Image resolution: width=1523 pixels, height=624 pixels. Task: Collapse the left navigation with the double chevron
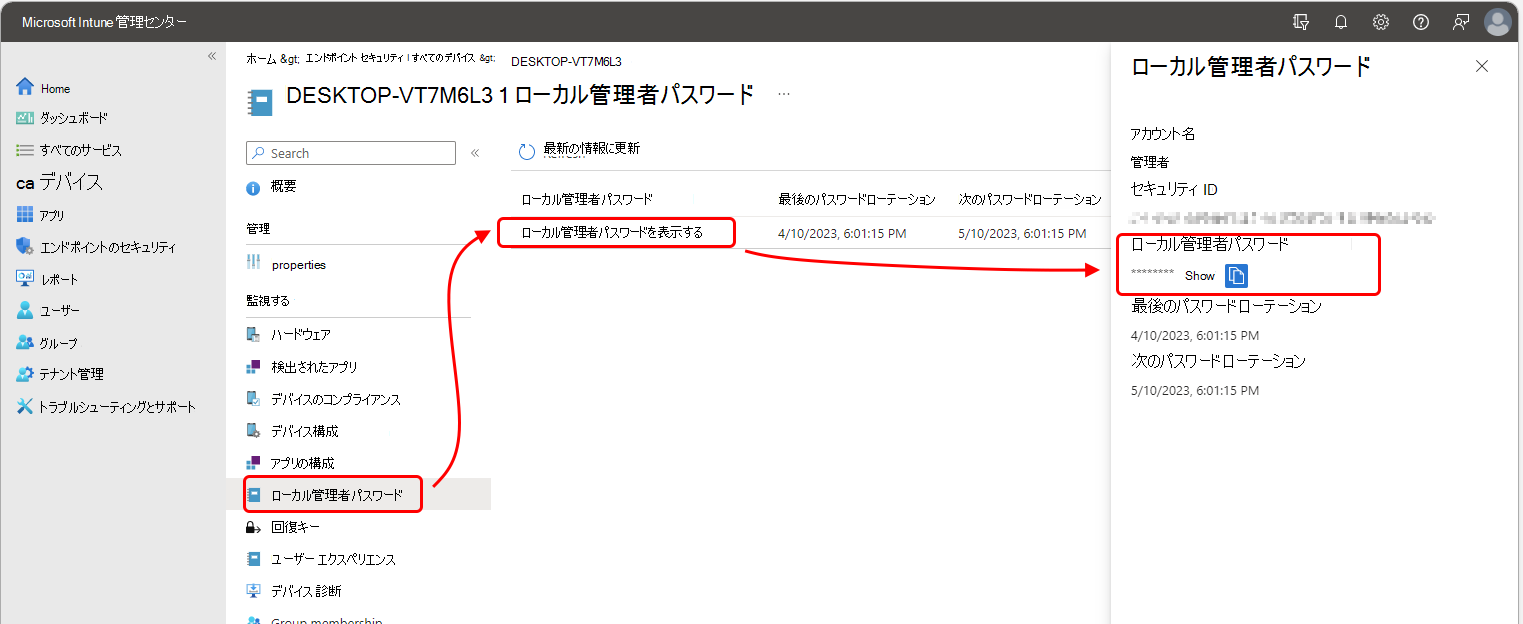(x=212, y=56)
